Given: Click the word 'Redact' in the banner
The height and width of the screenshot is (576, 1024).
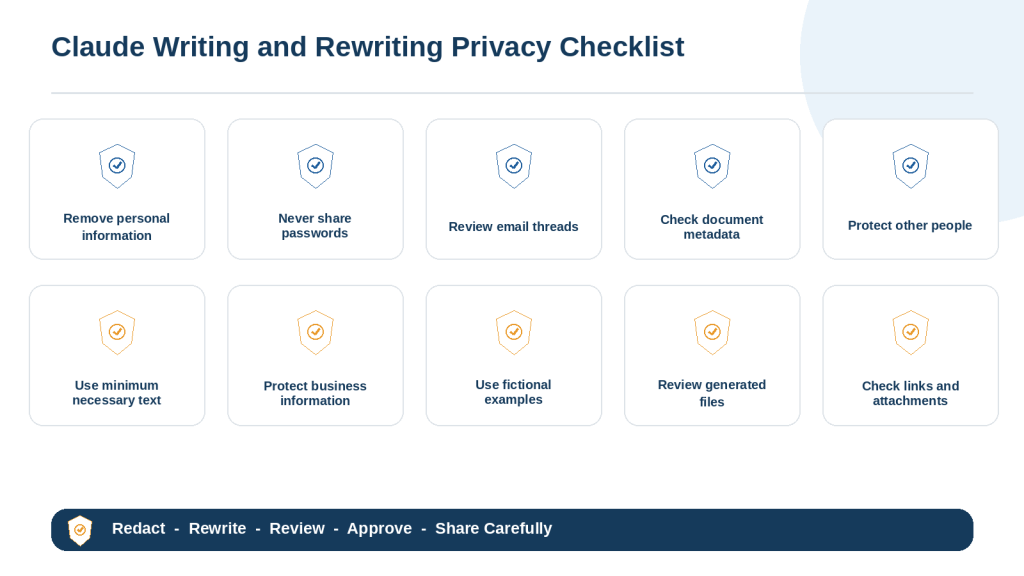Looking at the screenshot, I should pyautogui.click(x=138, y=528).
